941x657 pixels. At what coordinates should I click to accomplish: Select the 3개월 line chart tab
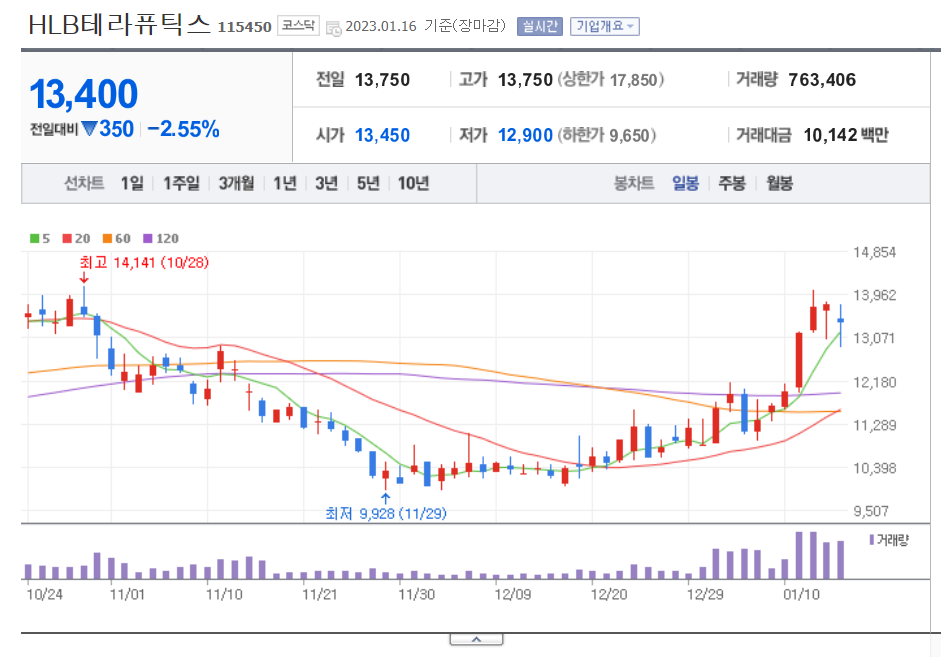pos(236,183)
